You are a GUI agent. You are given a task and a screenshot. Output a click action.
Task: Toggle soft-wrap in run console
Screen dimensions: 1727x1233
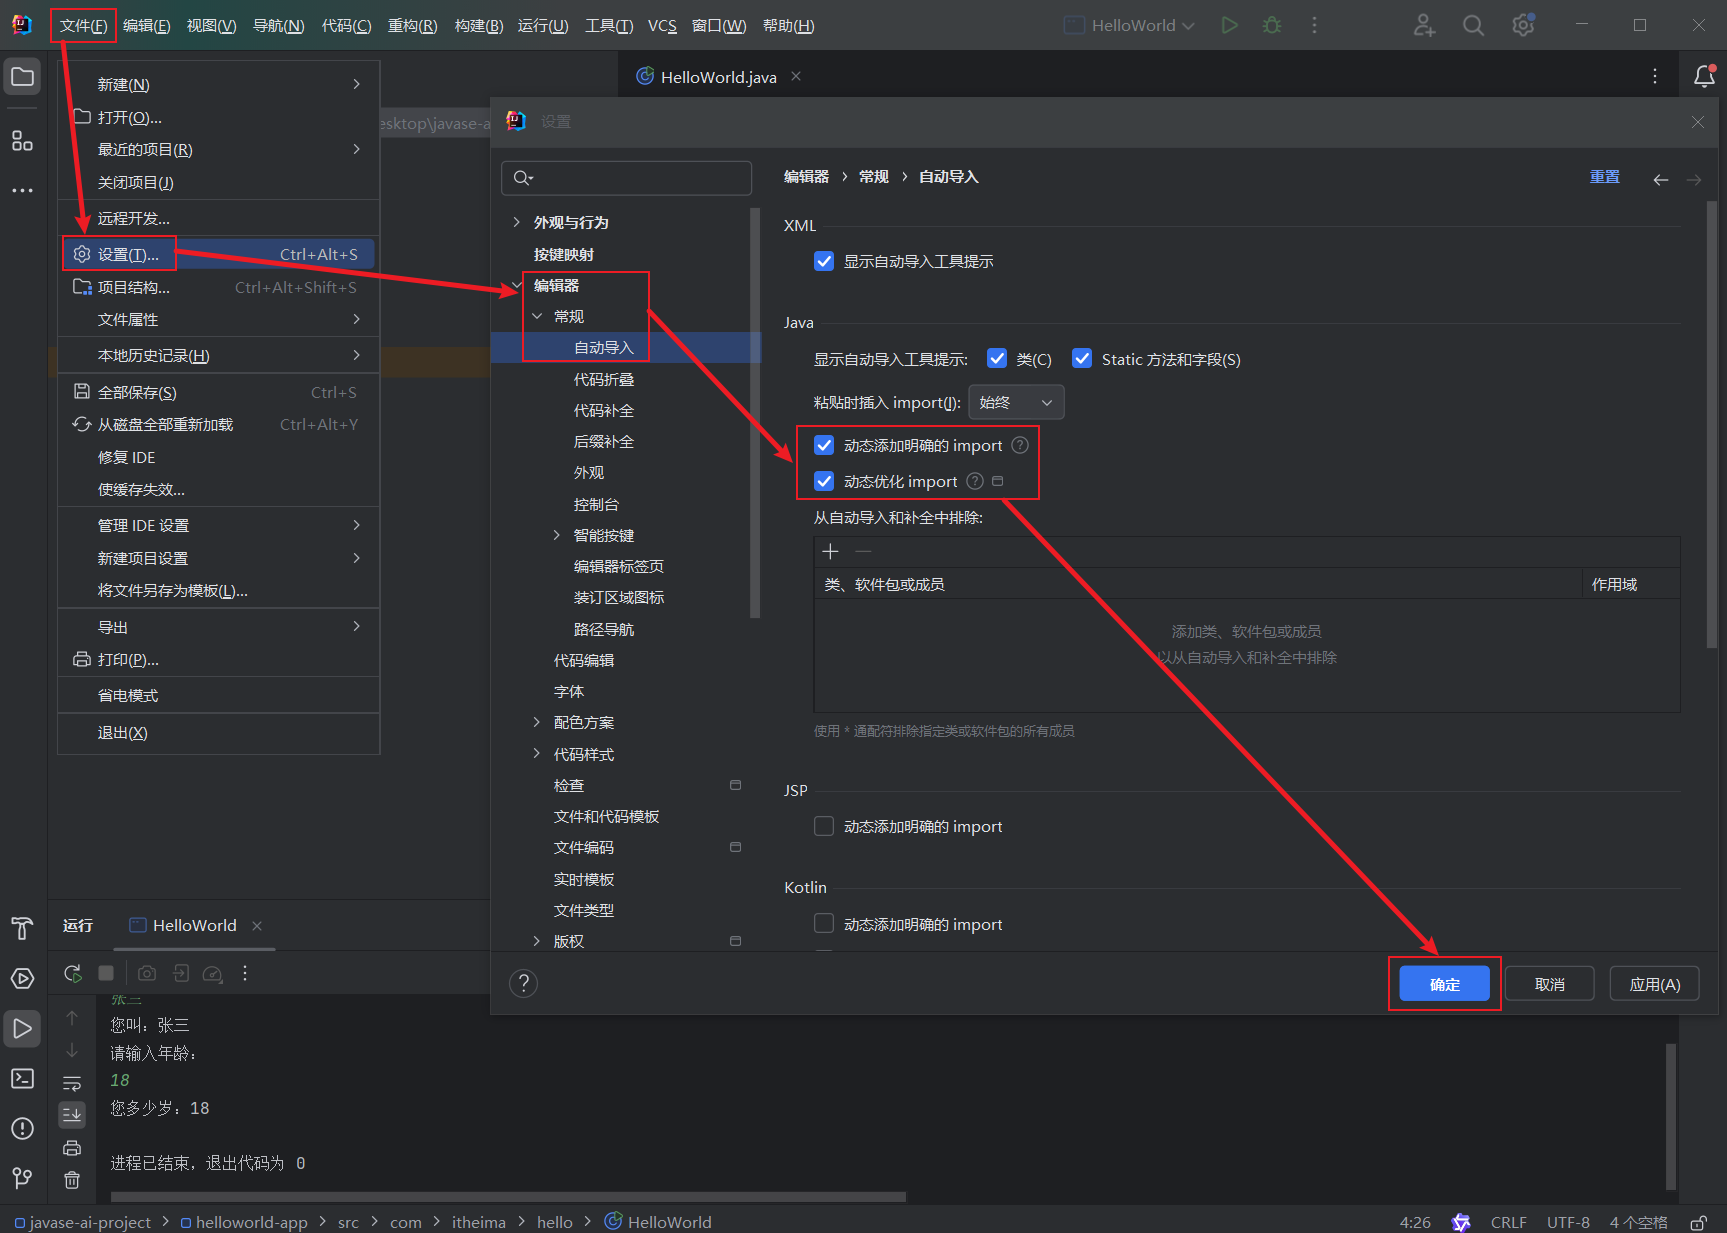point(72,1084)
